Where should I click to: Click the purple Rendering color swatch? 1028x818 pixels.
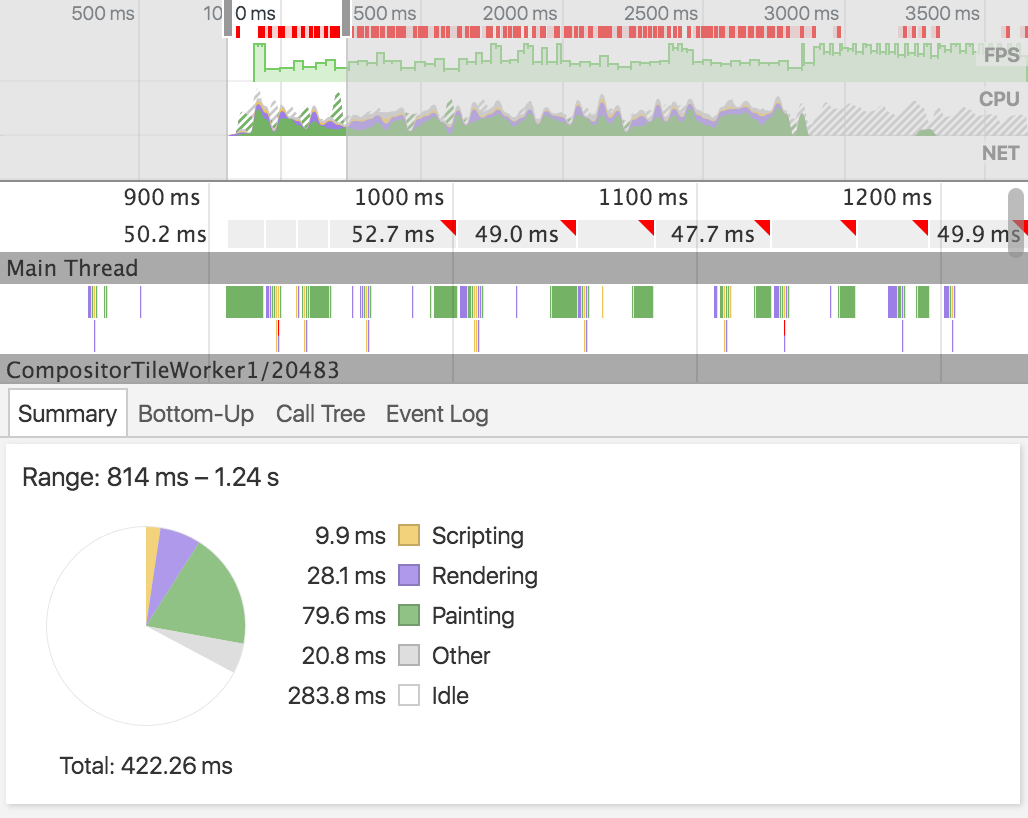[x=409, y=575]
